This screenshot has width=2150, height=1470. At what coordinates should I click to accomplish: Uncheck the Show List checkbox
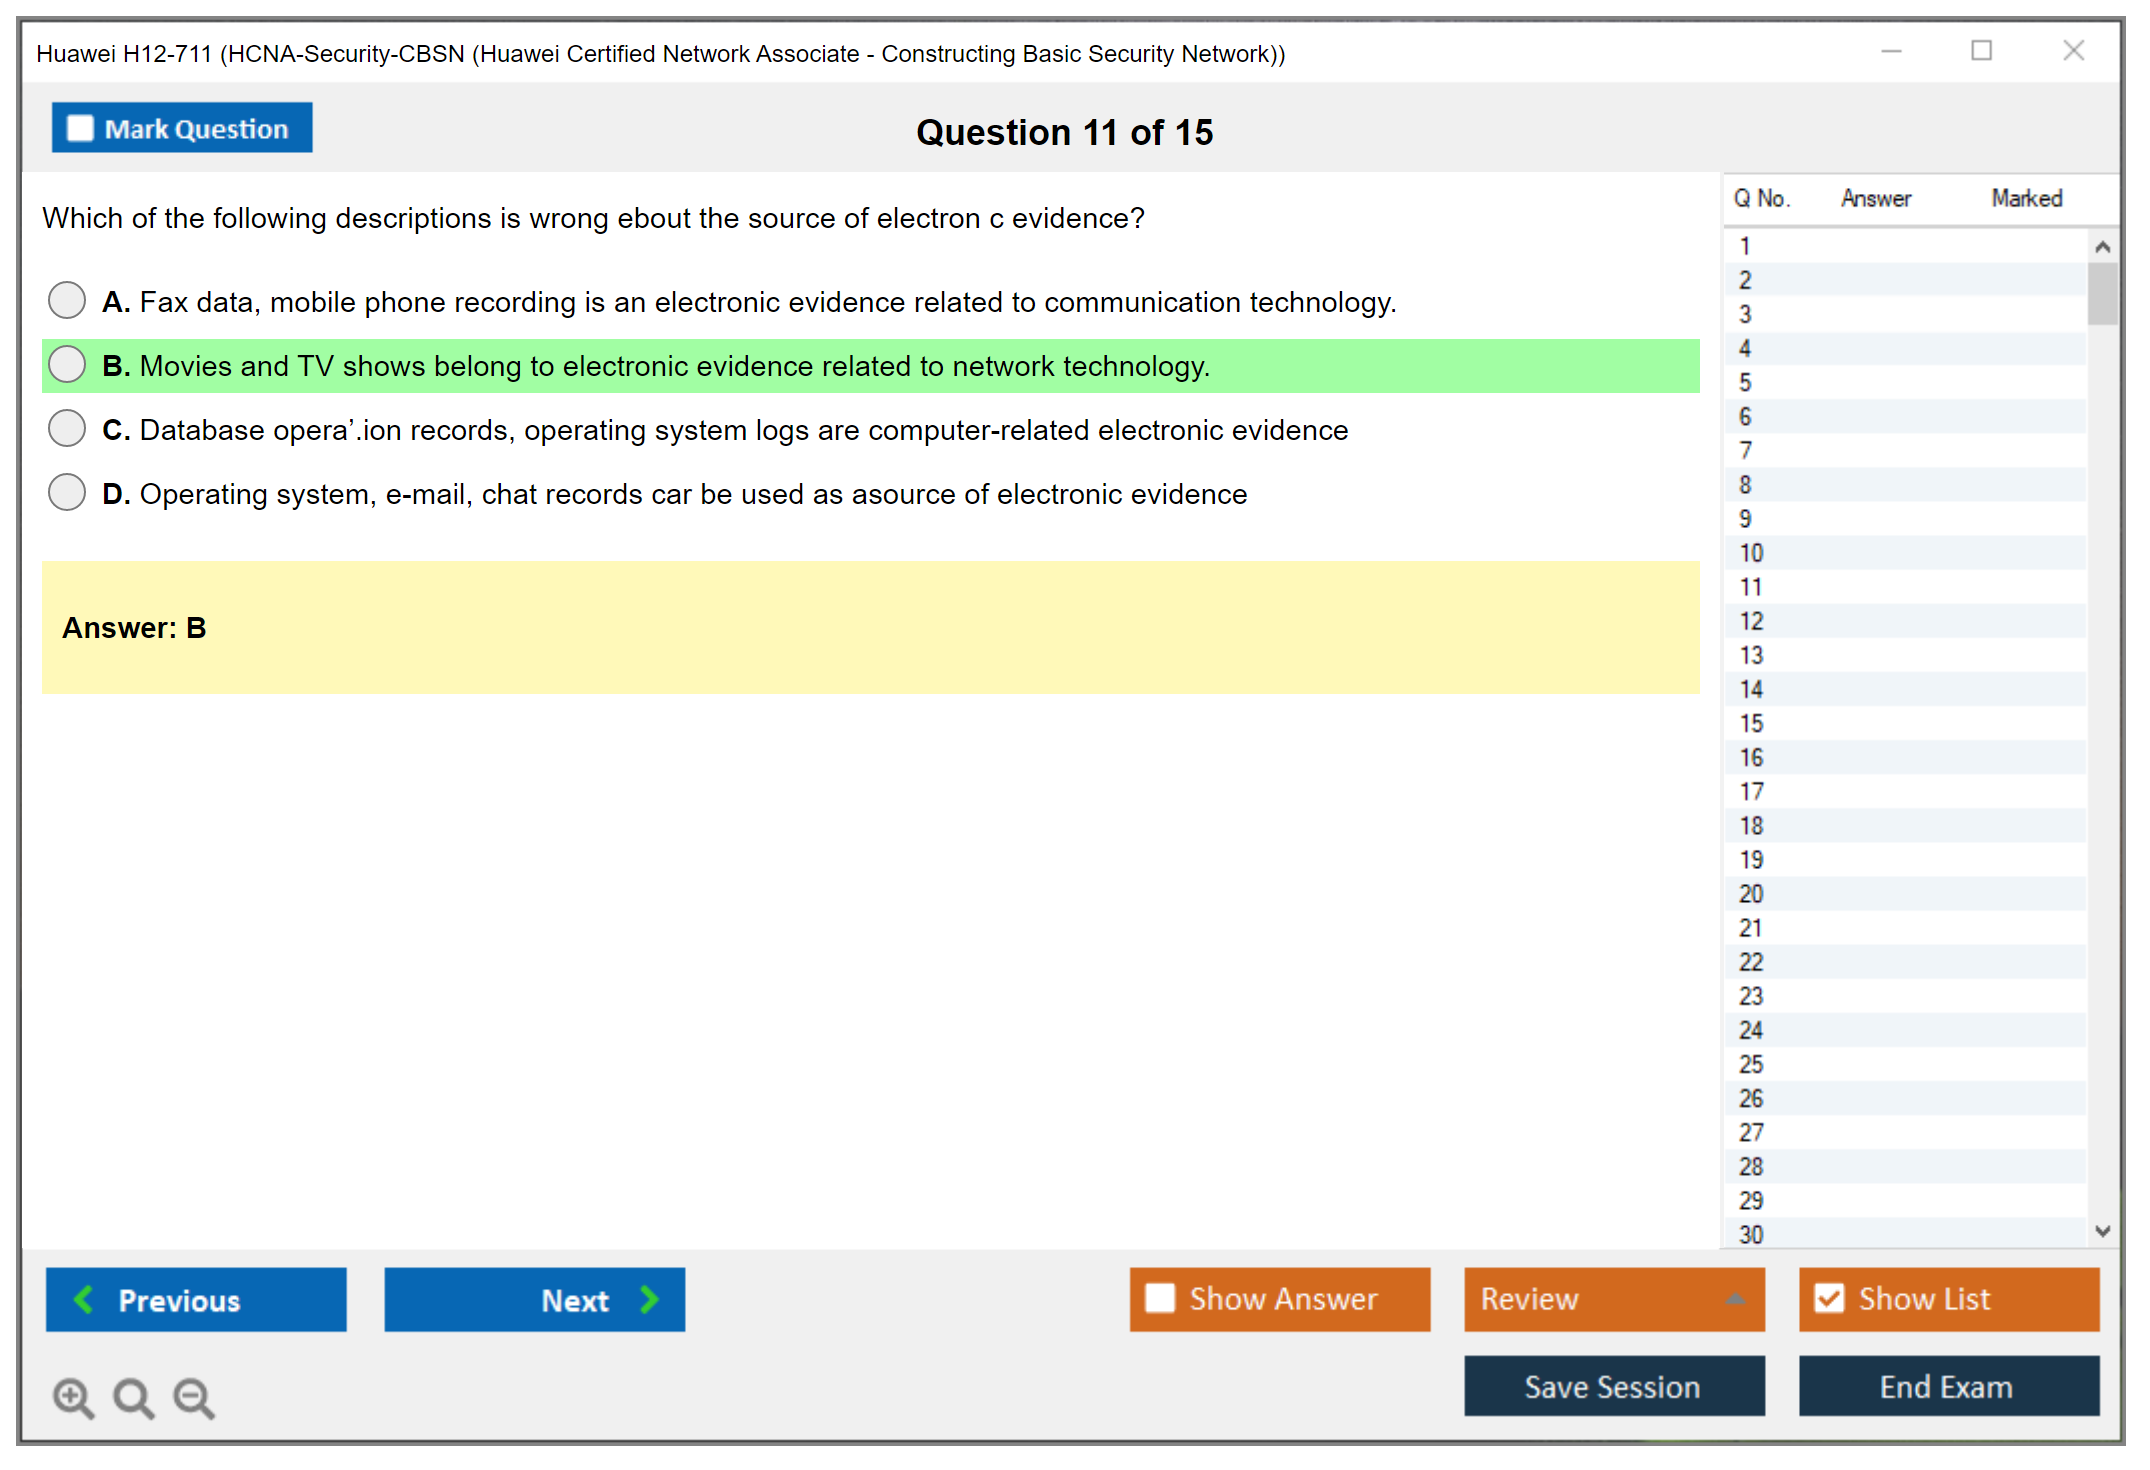point(1829,1298)
